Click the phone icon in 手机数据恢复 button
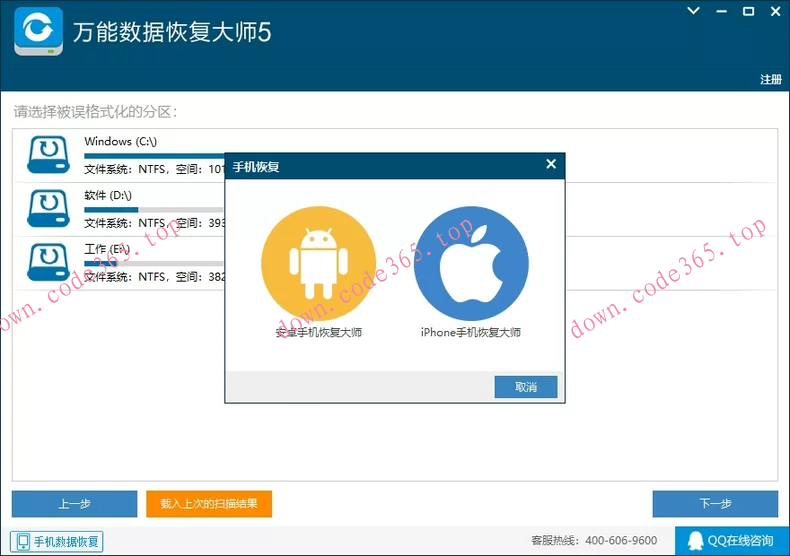 click(x=23, y=542)
